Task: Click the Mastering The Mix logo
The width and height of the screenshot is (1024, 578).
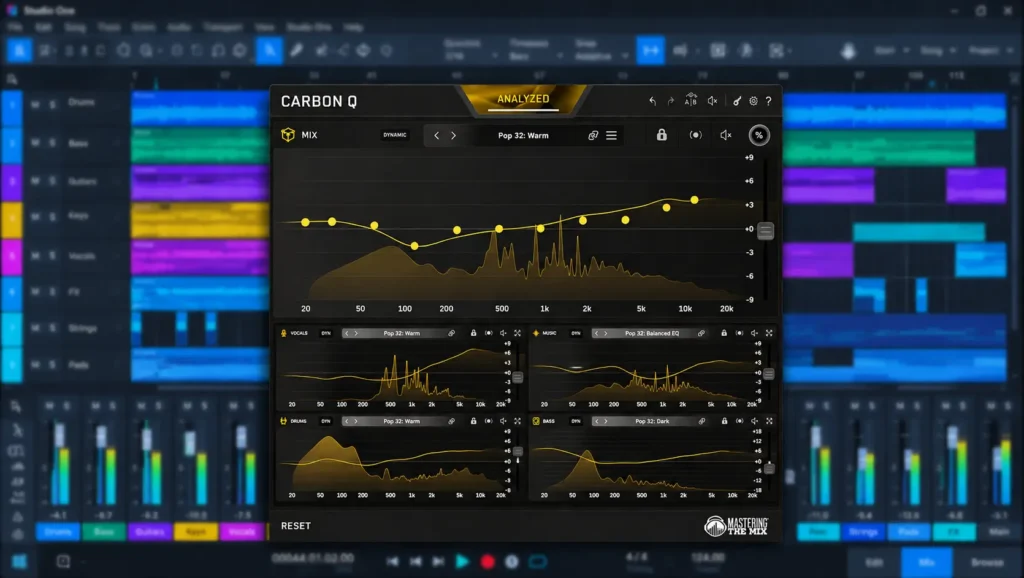Action: click(x=736, y=525)
